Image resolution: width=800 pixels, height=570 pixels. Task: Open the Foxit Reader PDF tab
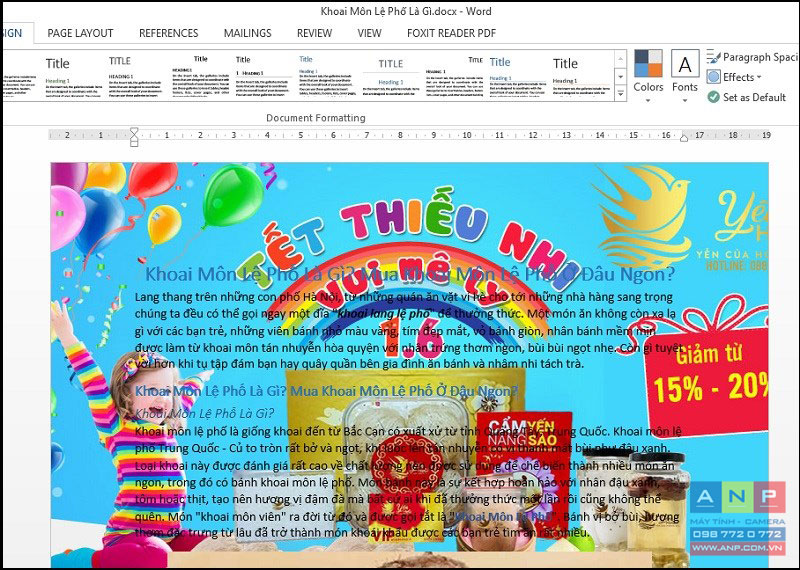click(452, 33)
